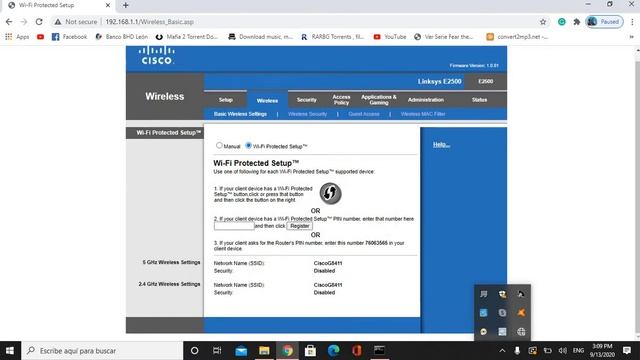The image size is (640, 360).
Task: Close the Wi-Fi Protected Setup tab
Action: pyautogui.click(x=108, y=5)
